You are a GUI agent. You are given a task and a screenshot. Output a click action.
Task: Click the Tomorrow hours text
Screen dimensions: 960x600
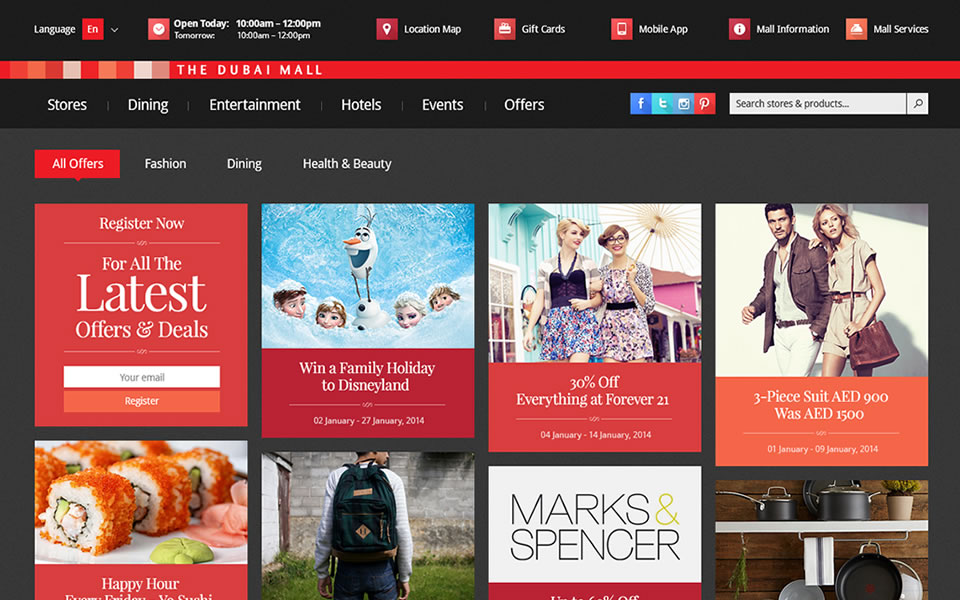pos(242,36)
